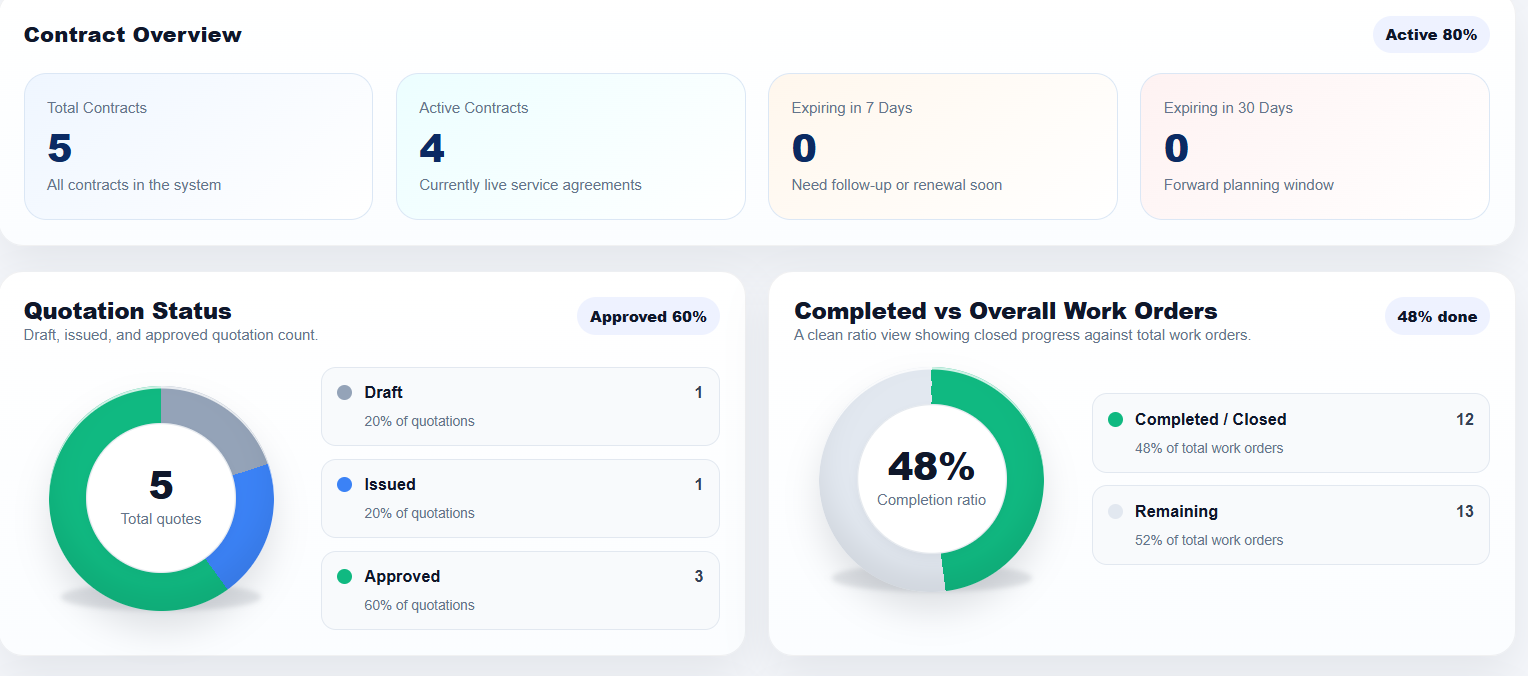
Task: Open the Completed / Closed work orders row
Action: pos(1291,433)
